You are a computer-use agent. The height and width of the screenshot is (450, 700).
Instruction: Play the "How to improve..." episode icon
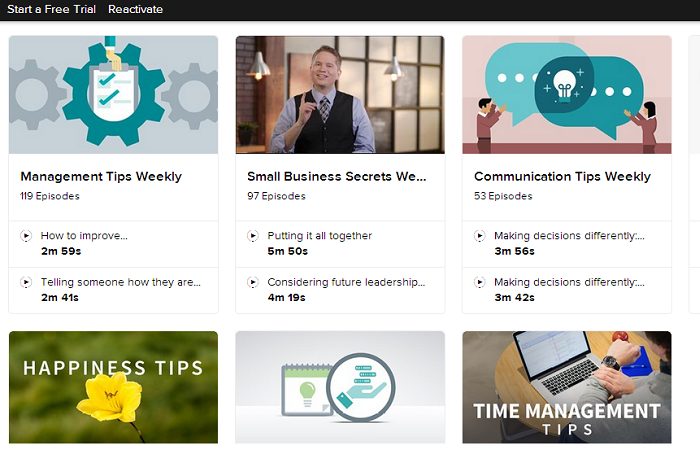tap(26, 236)
